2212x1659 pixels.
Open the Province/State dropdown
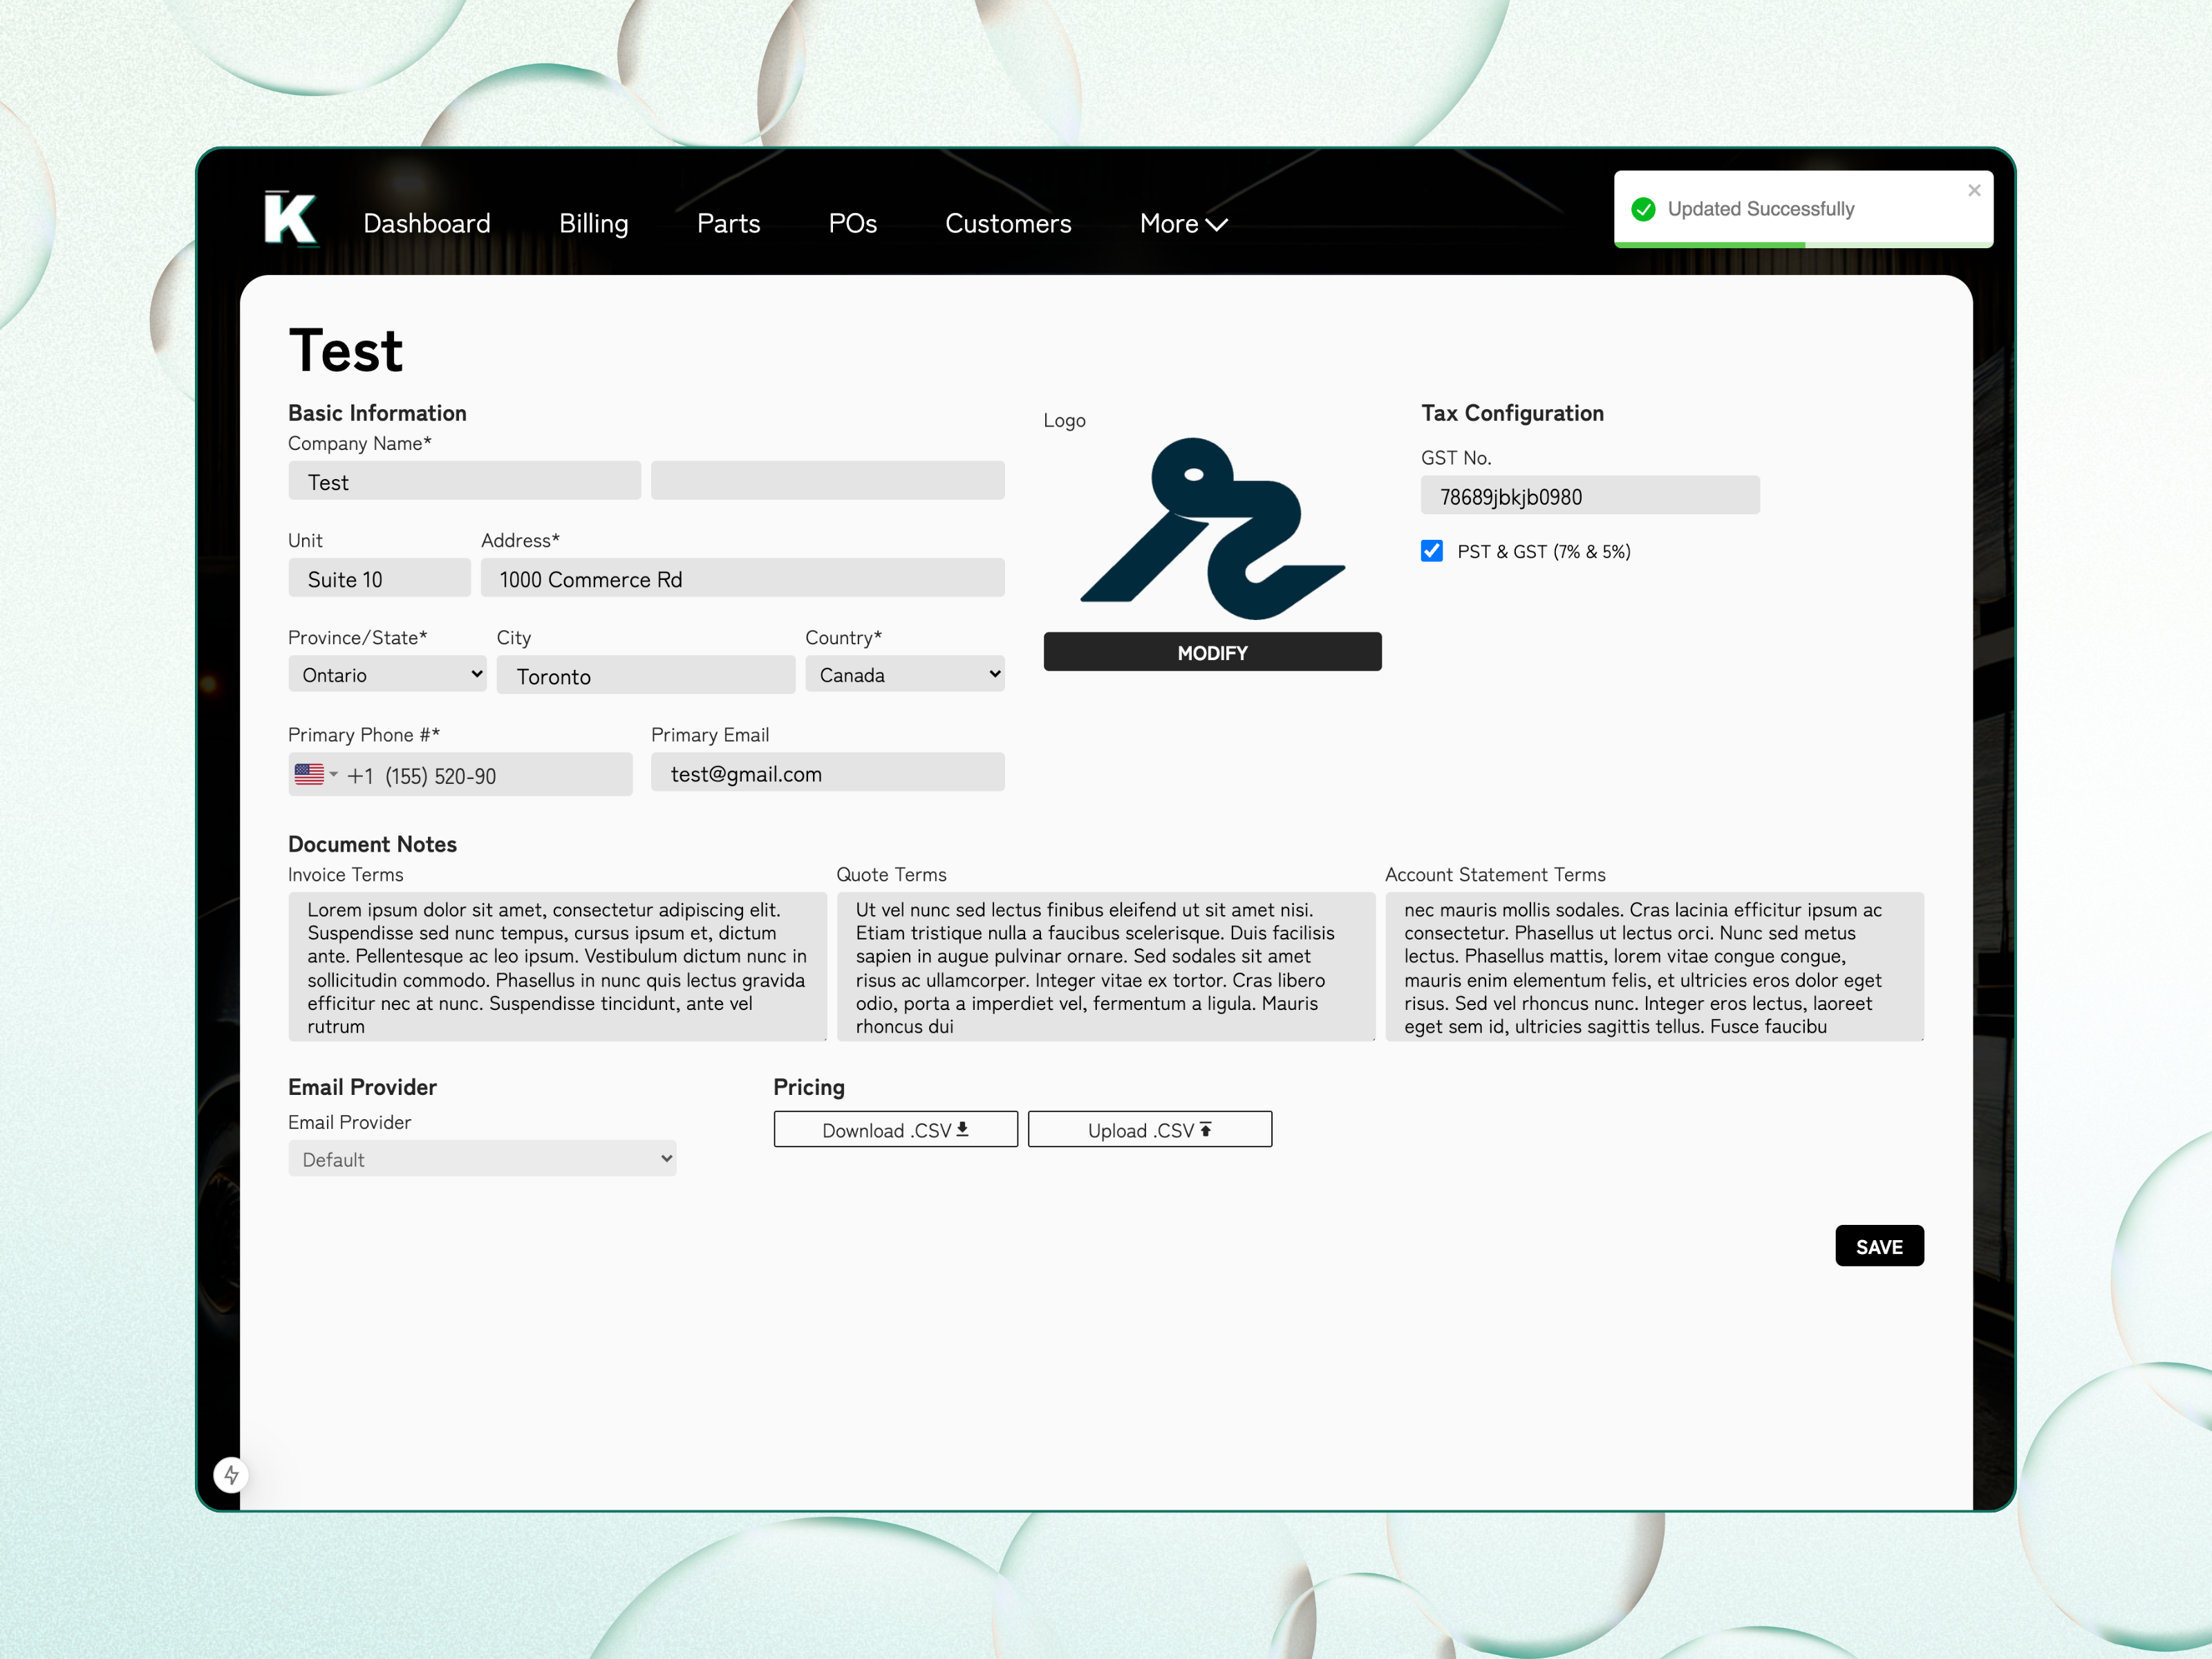(387, 675)
